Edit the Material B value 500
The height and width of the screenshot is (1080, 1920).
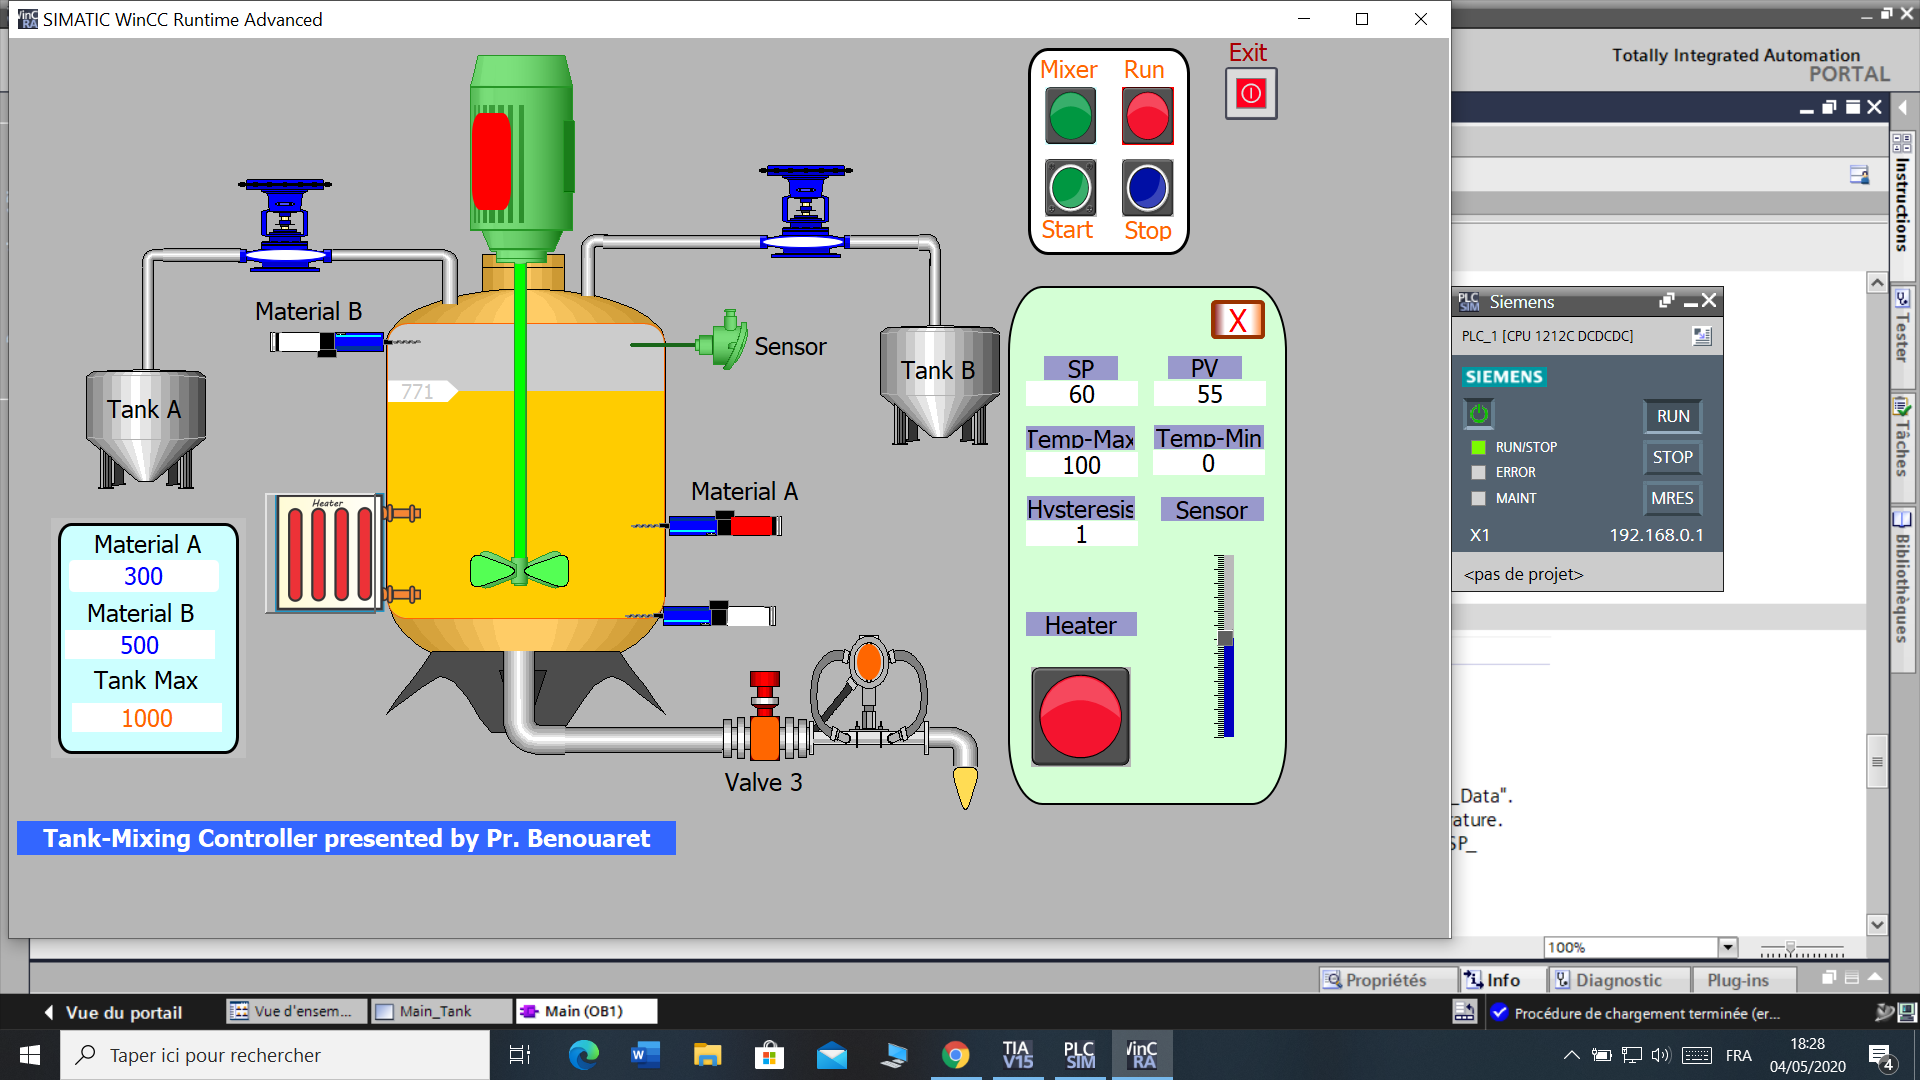pyautogui.click(x=140, y=645)
